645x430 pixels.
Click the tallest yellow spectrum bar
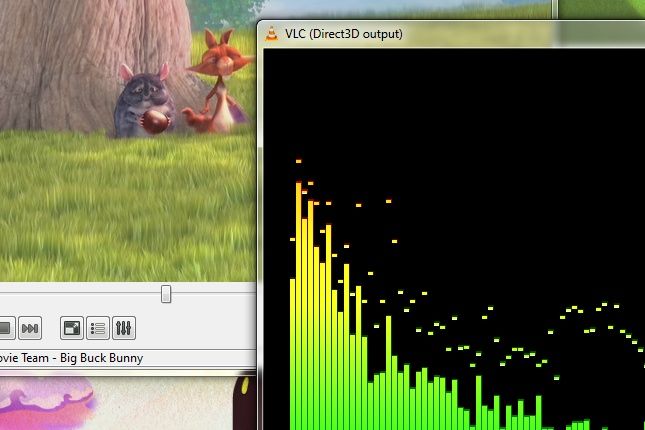tap(298, 300)
